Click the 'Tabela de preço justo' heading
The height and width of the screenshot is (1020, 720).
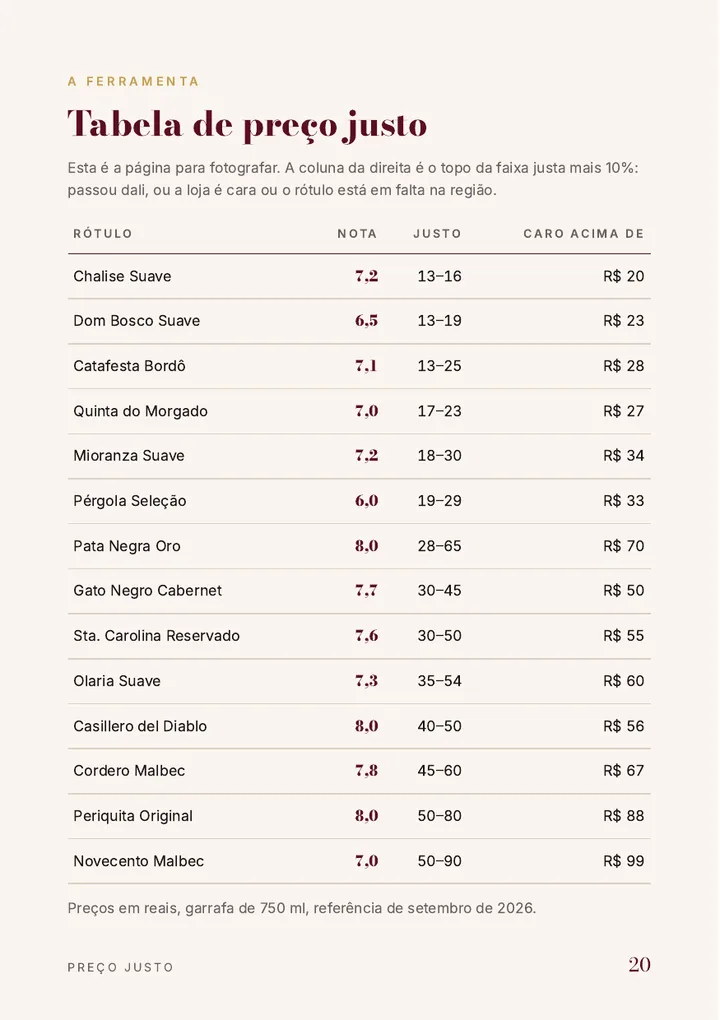click(x=247, y=124)
